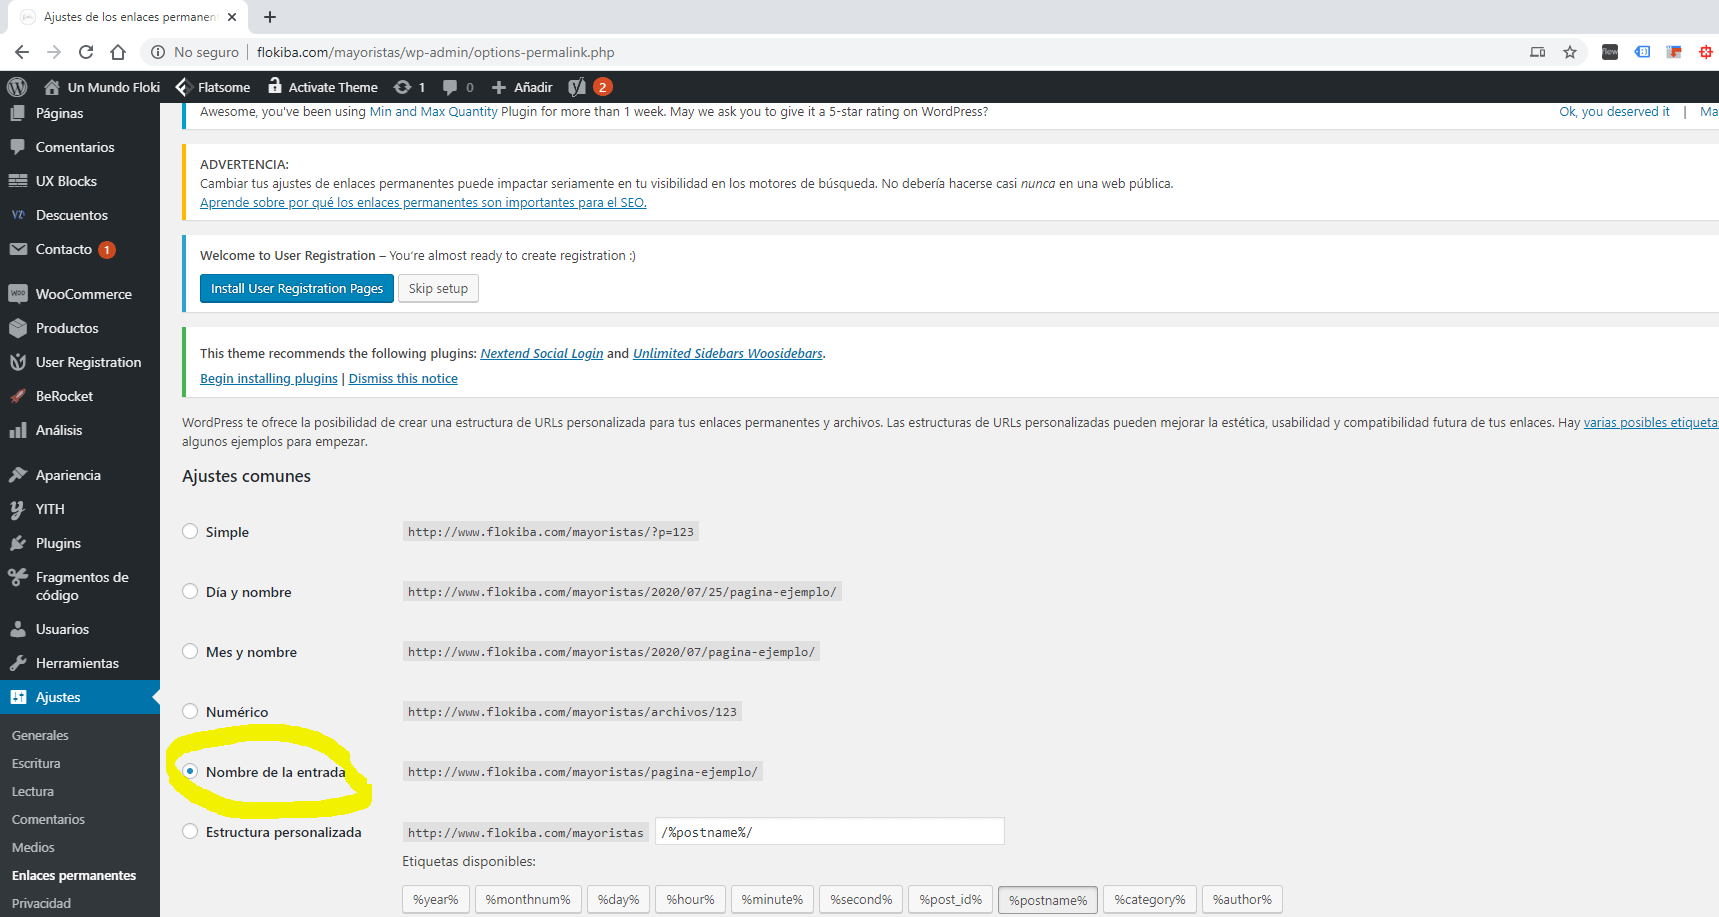Open the SEO permalinks learn-more link
The width and height of the screenshot is (1719, 917).
coord(423,202)
